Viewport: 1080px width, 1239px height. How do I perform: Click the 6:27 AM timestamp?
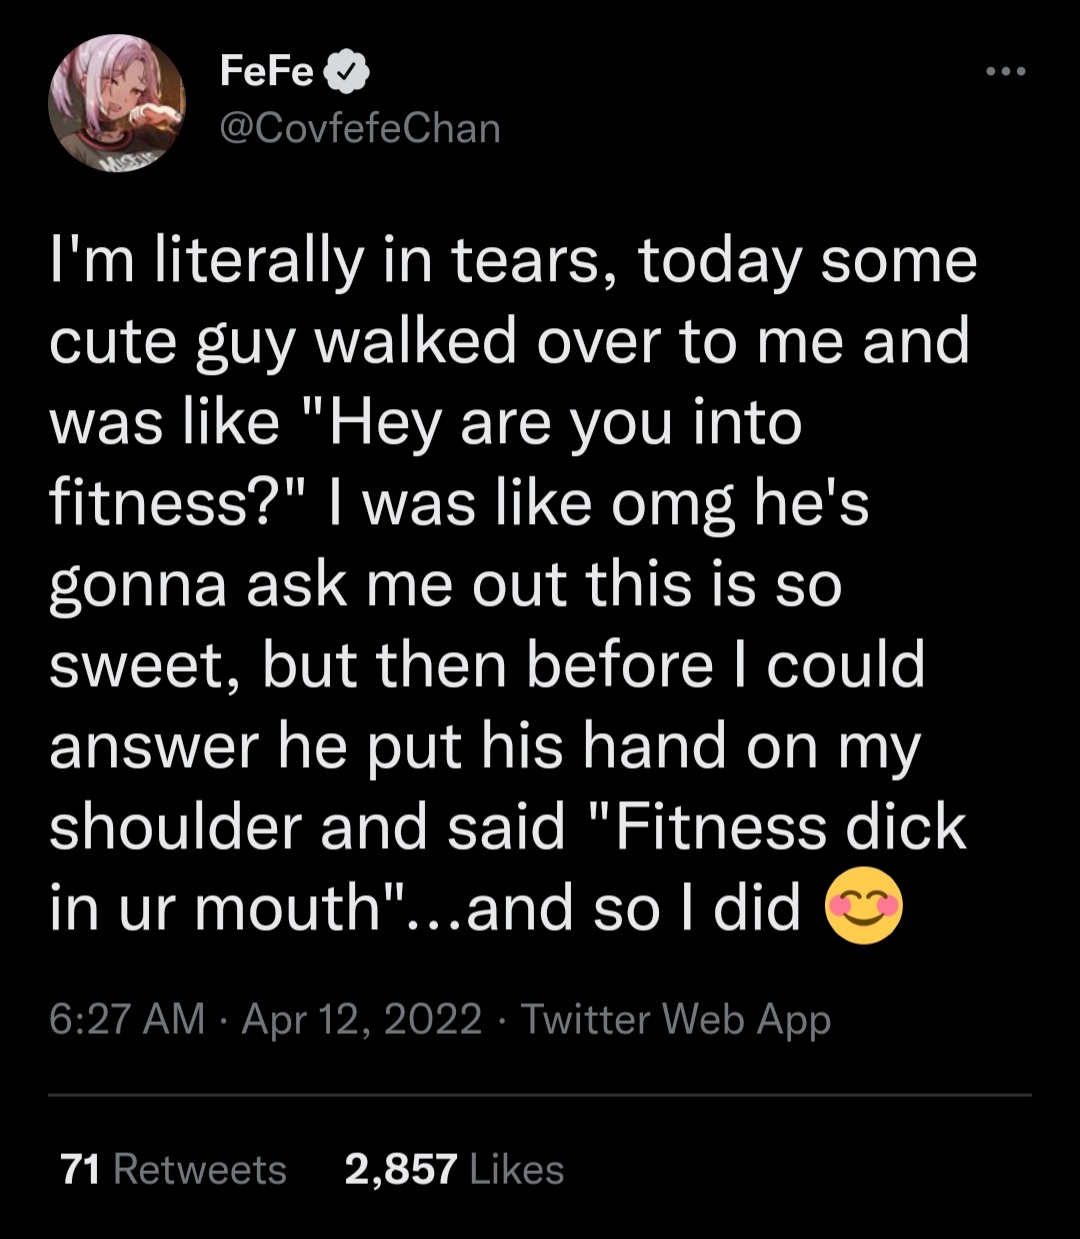pos(126,1019)
